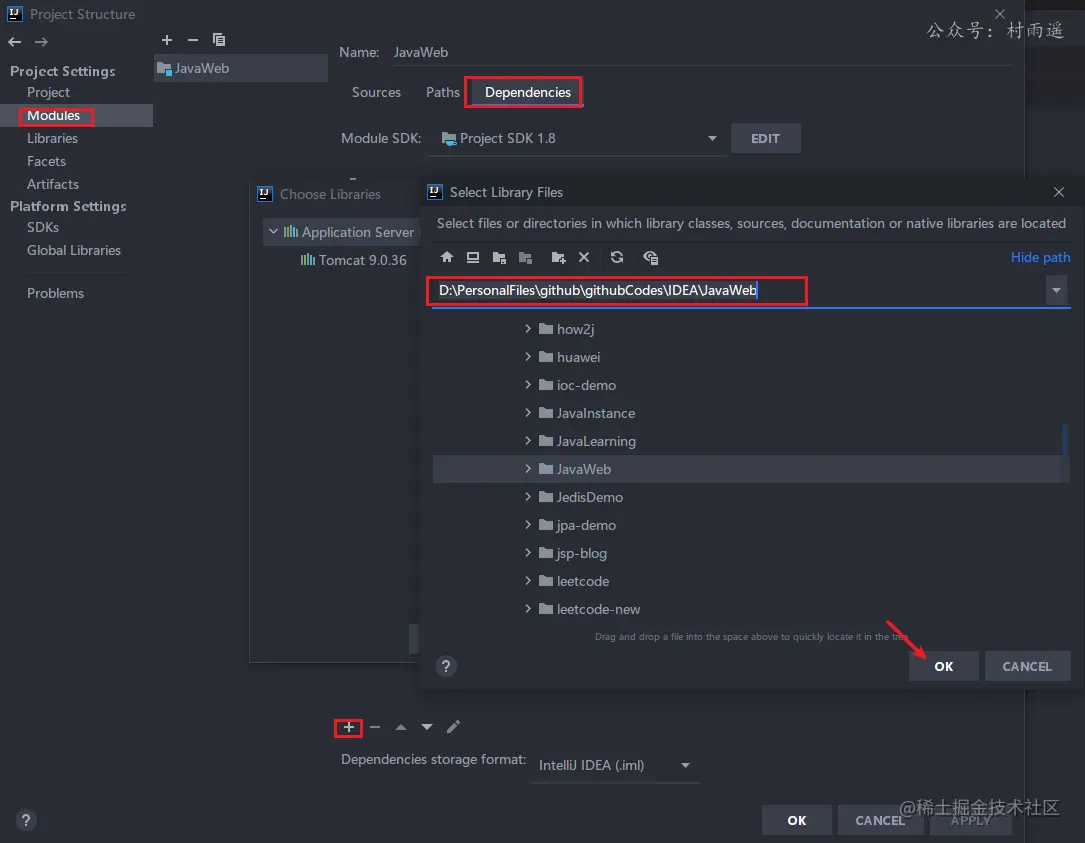The width and height of the screenshot is (1085, 843).
Task: Expand the how2j folder
Action: click(x=528, y=329)
